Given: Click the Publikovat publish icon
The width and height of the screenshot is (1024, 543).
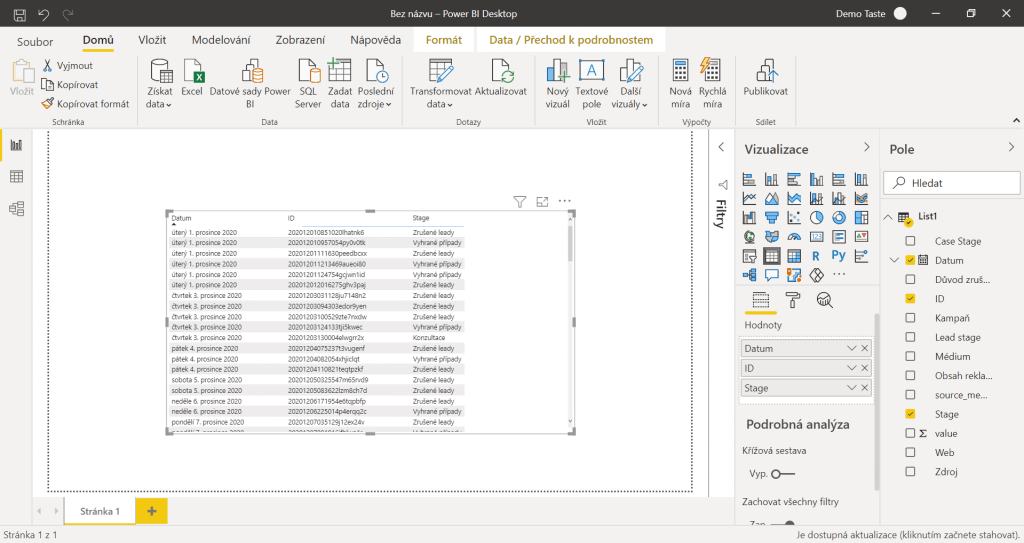Looking at the screenshot, I should pyautogui.click(x=765, y=82).
